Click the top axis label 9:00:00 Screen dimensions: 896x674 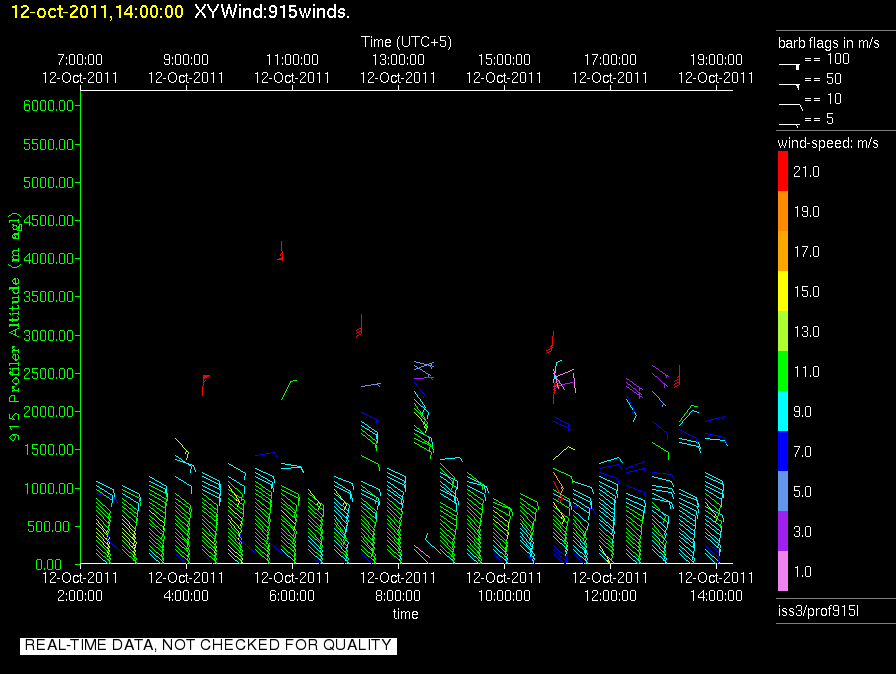(186, 60)
